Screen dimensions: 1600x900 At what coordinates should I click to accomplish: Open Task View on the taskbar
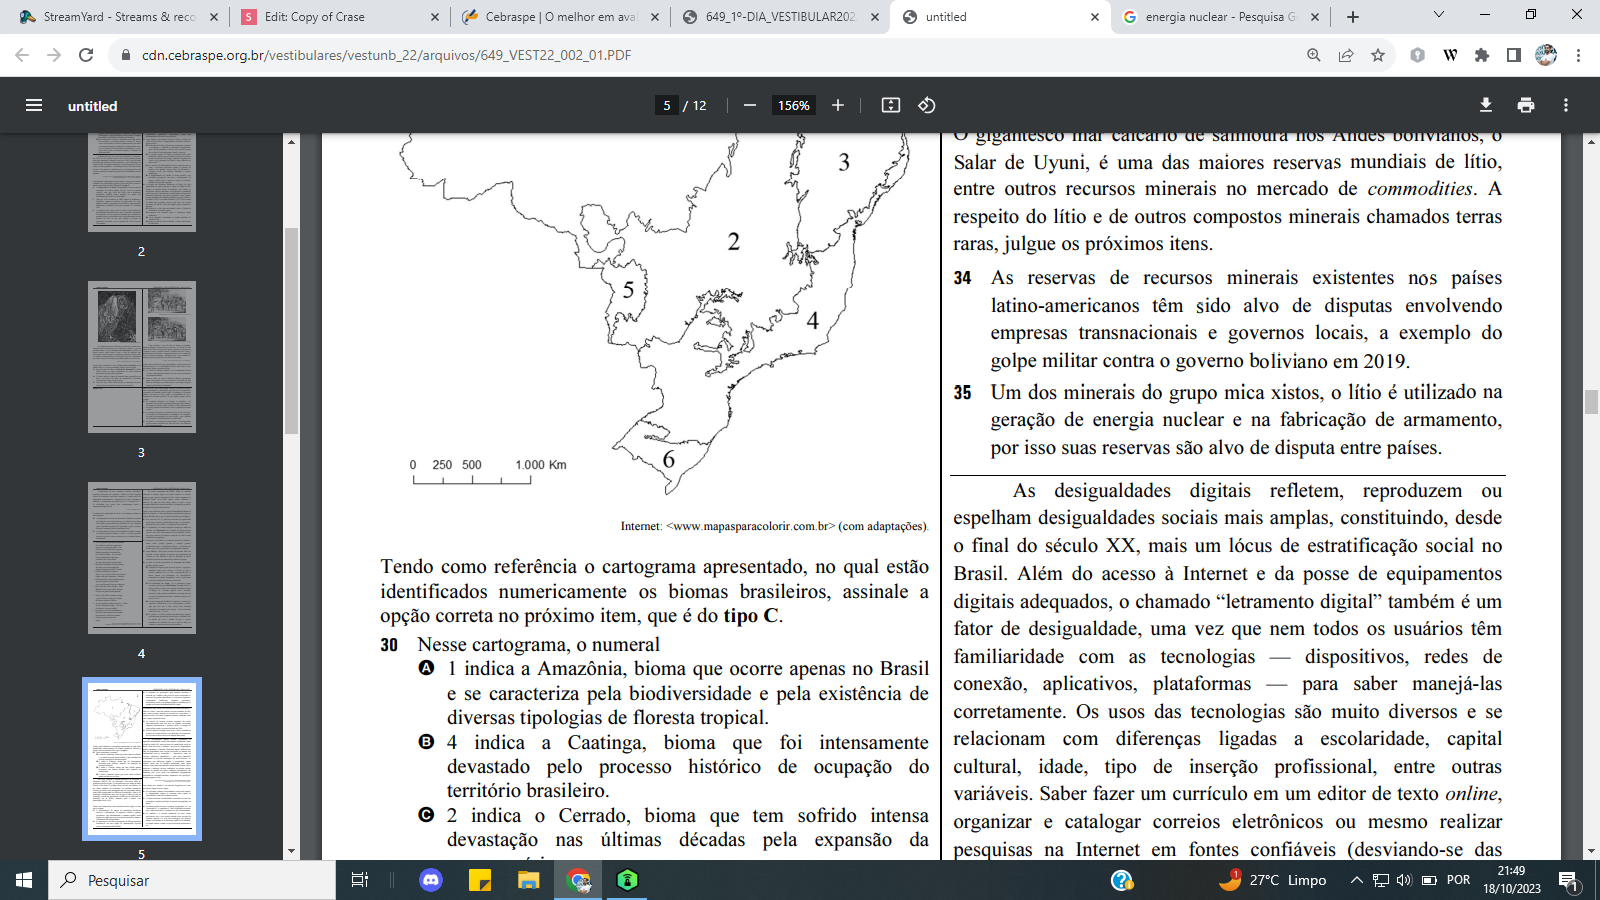pos(360,880)
